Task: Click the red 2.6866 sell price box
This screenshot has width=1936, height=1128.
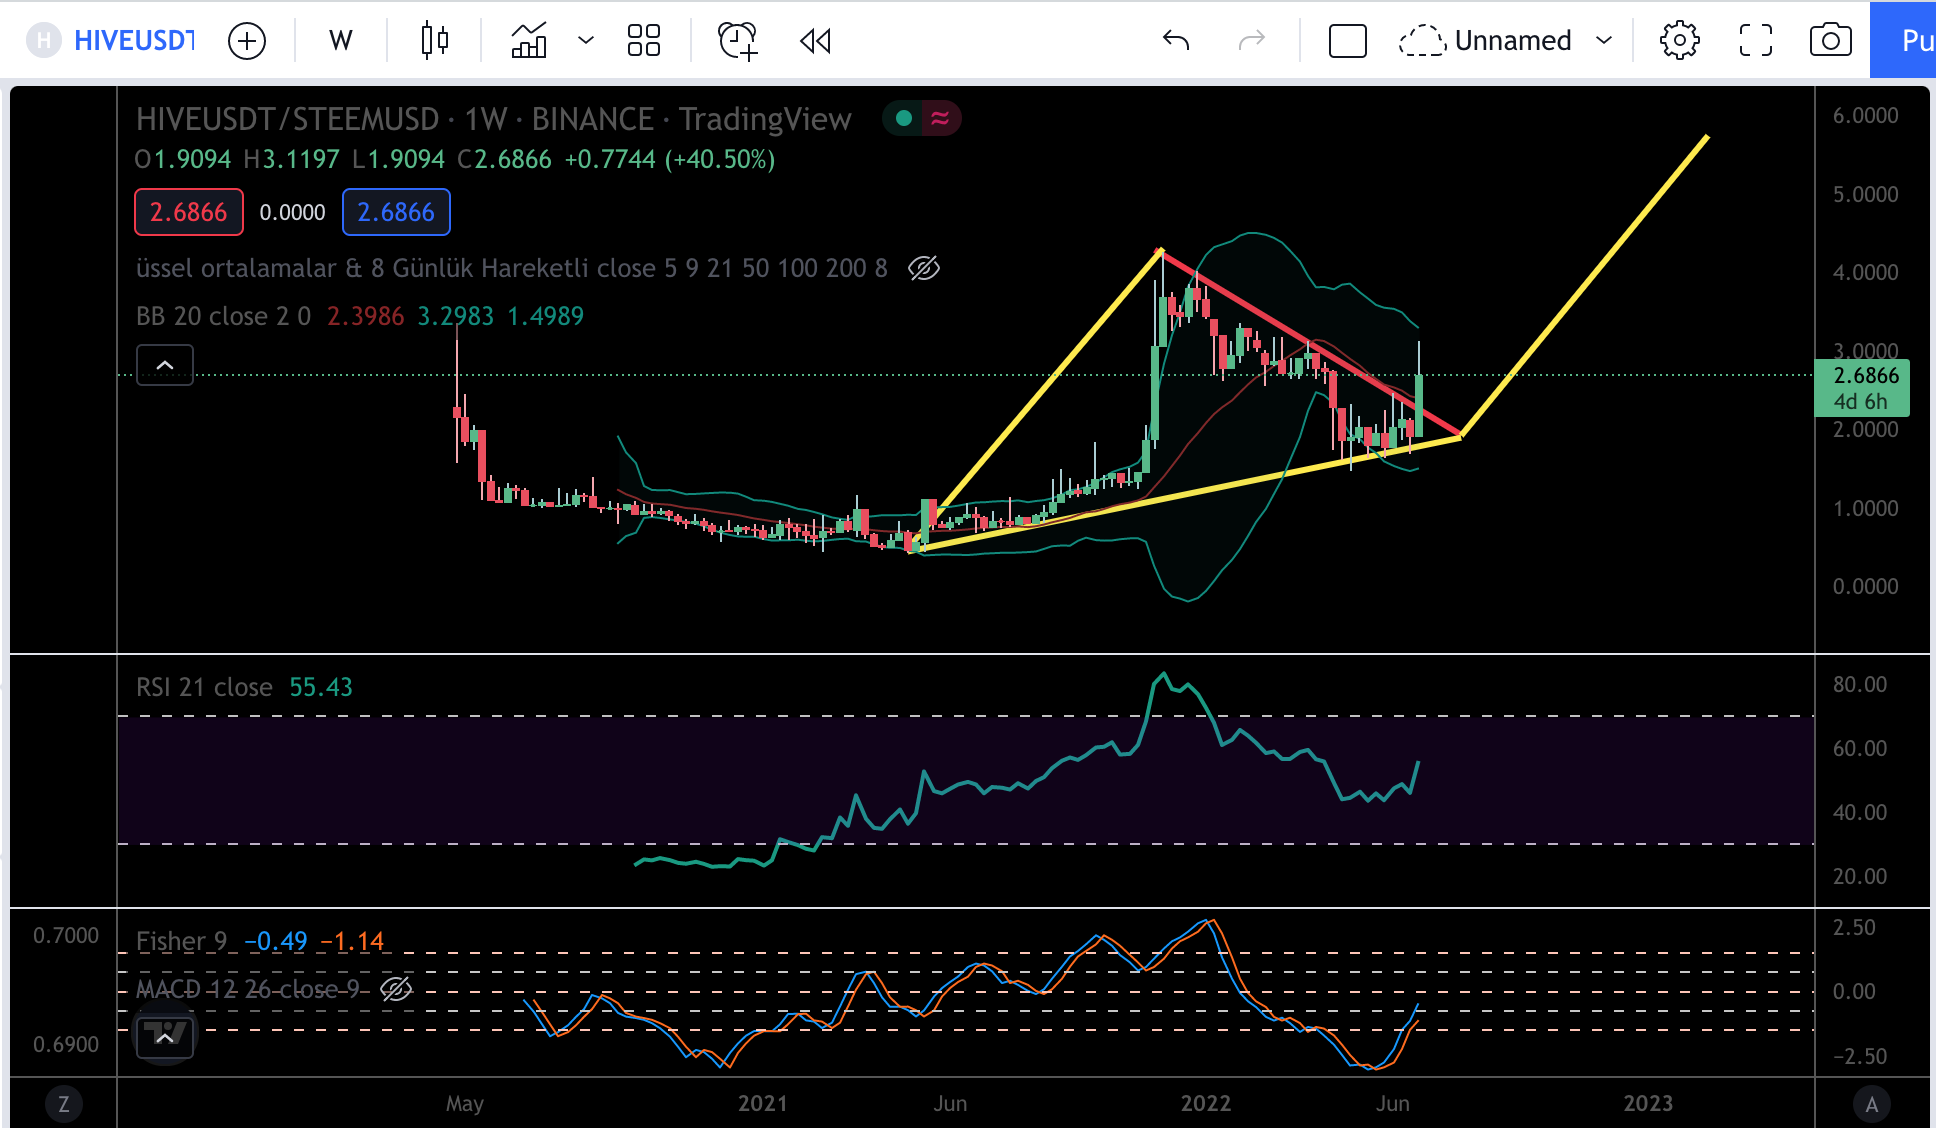Action: tap(189, 212)
